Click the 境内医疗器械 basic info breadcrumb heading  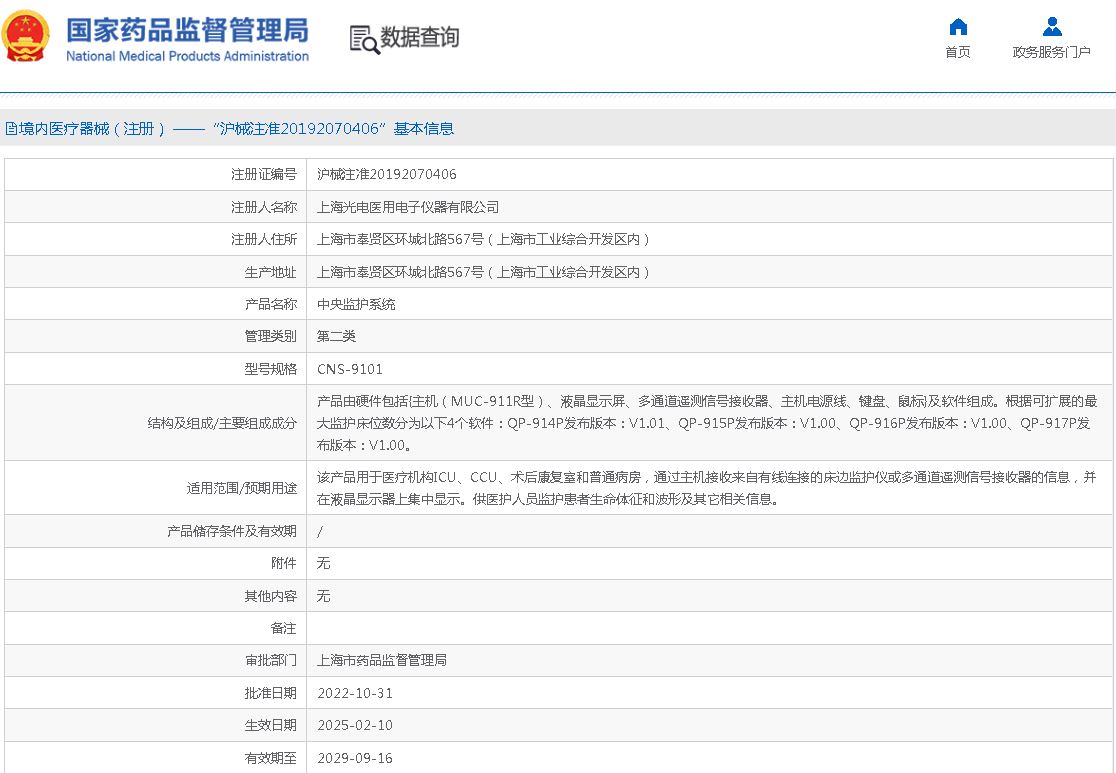(230, 129)
